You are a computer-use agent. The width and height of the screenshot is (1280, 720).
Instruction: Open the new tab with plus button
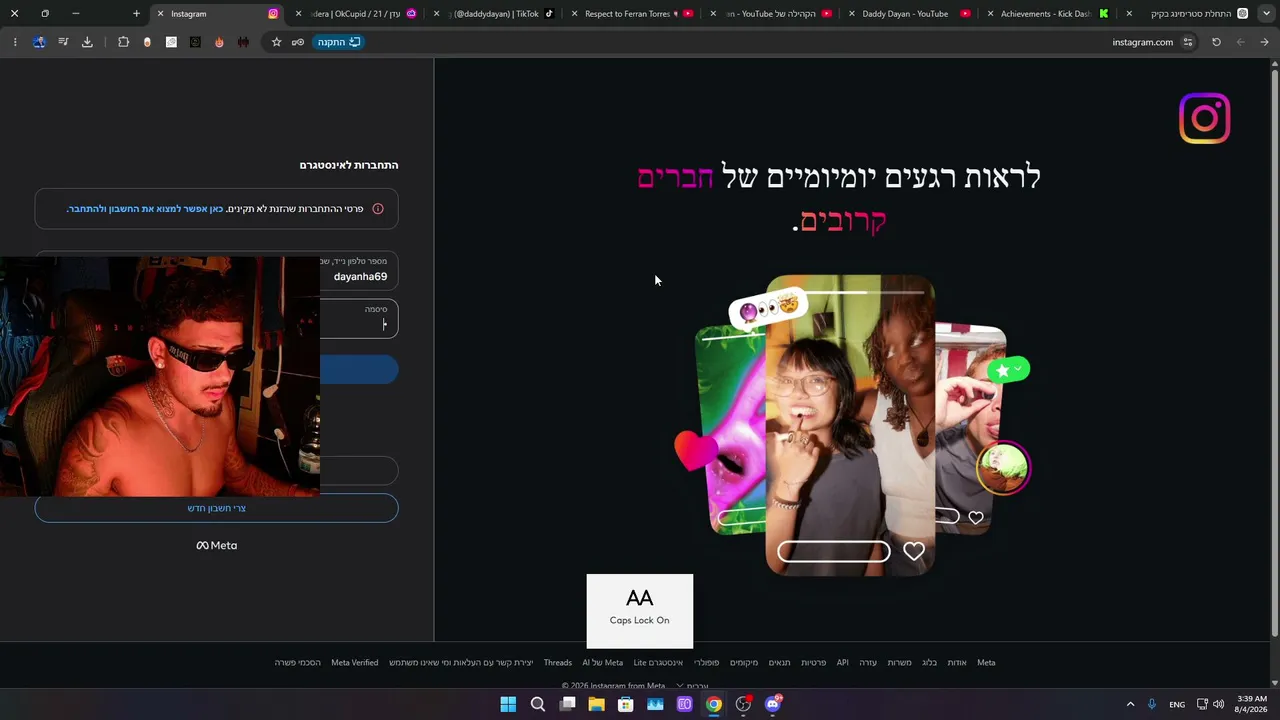[137, 14]
